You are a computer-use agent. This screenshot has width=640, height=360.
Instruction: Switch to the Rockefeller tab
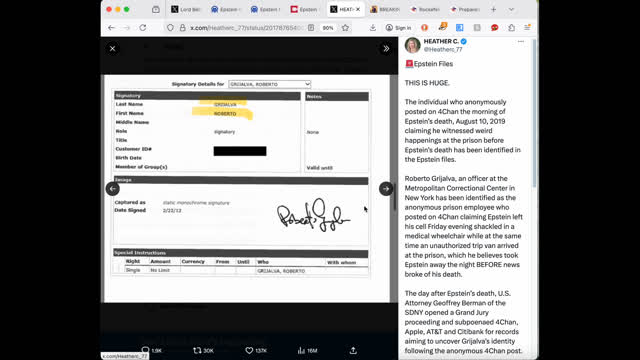click(425, 9)
